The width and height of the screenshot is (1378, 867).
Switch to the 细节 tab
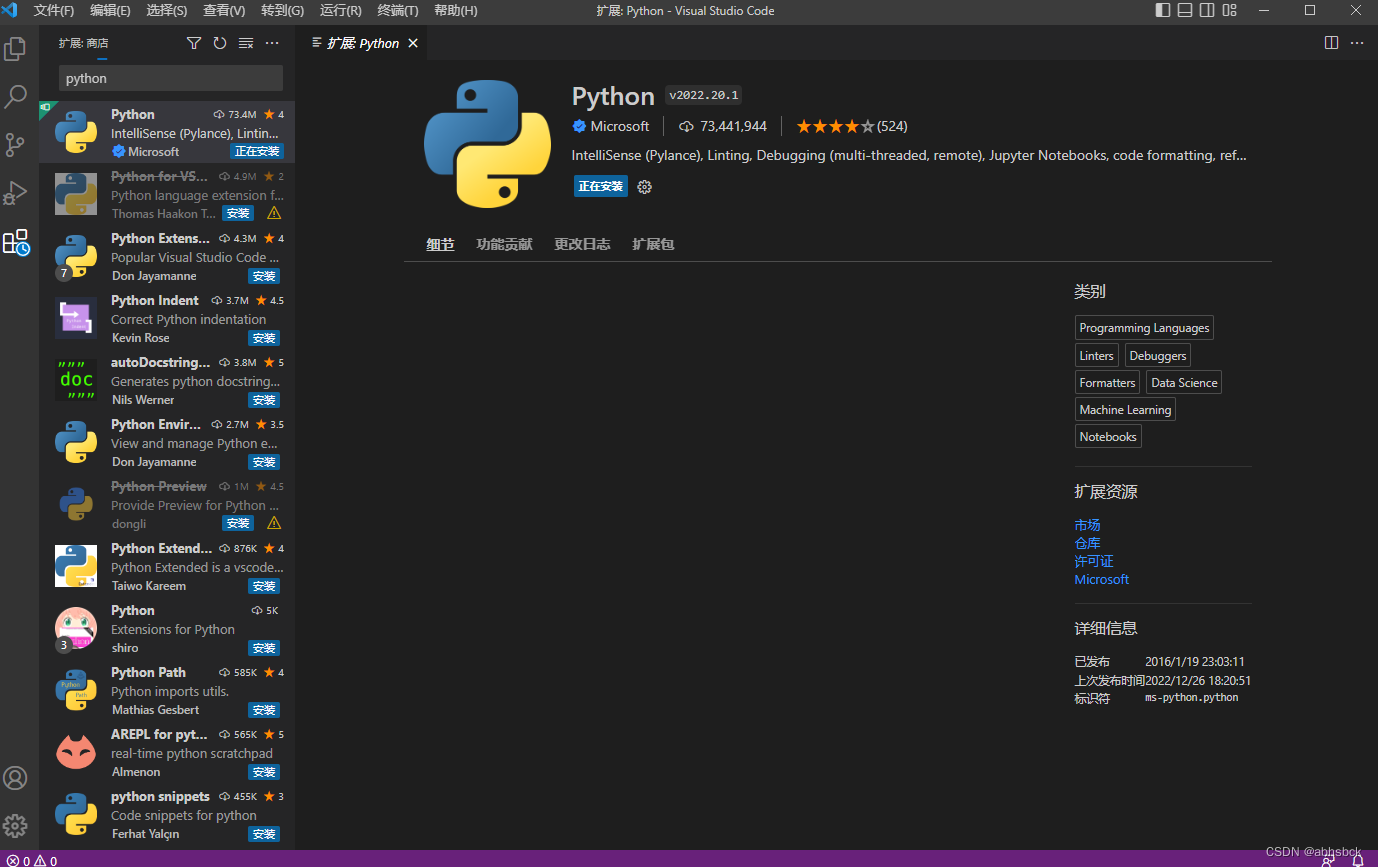(440, 244)
